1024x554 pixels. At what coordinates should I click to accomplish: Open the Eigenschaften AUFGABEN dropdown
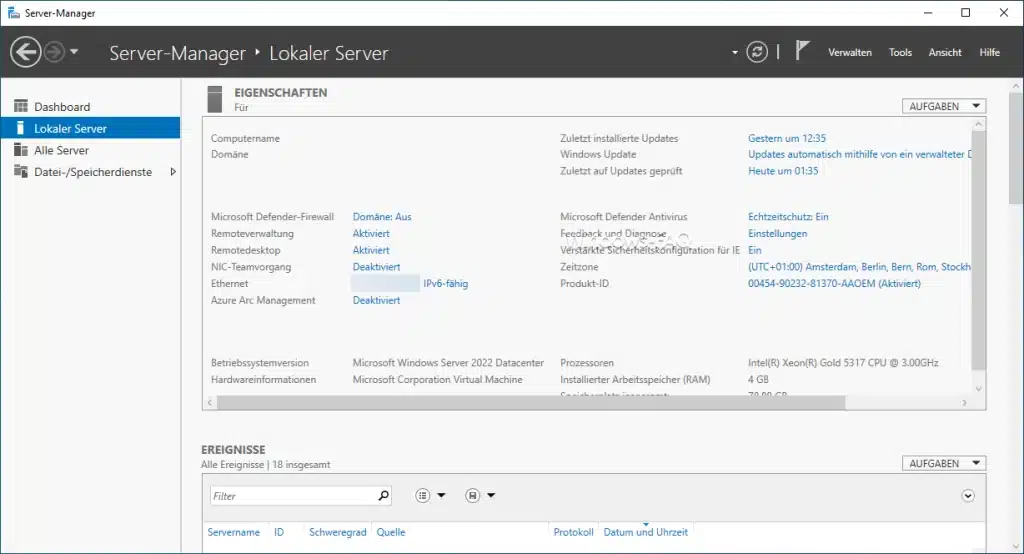point(944,106)
